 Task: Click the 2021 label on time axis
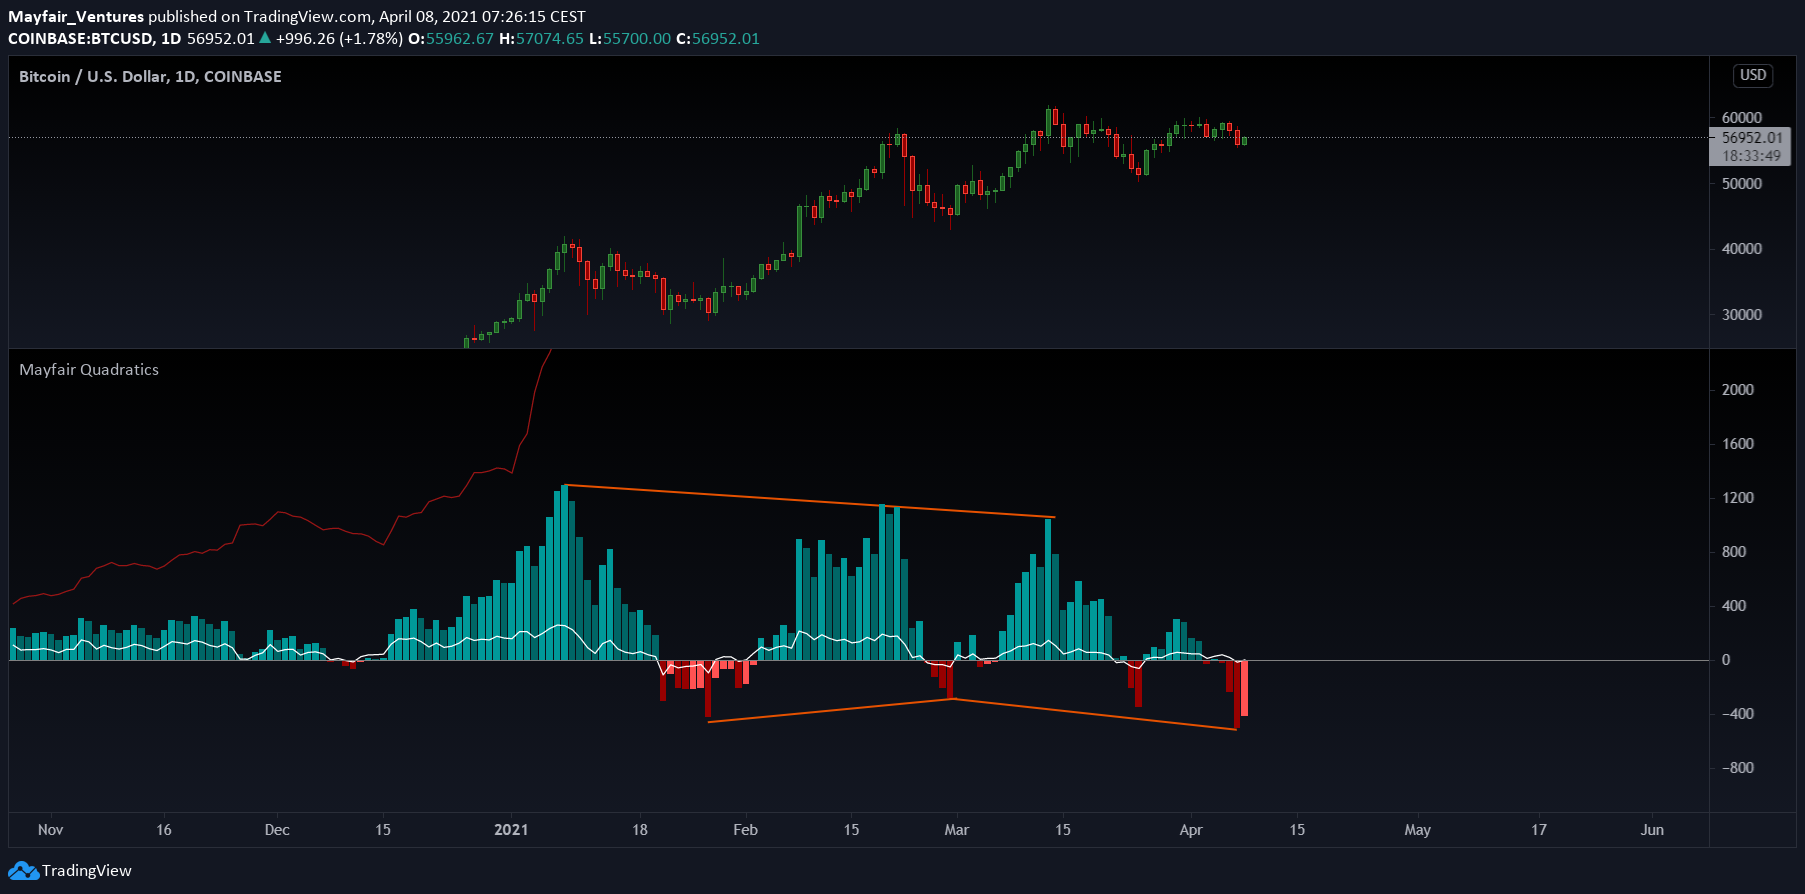(511, 830)
